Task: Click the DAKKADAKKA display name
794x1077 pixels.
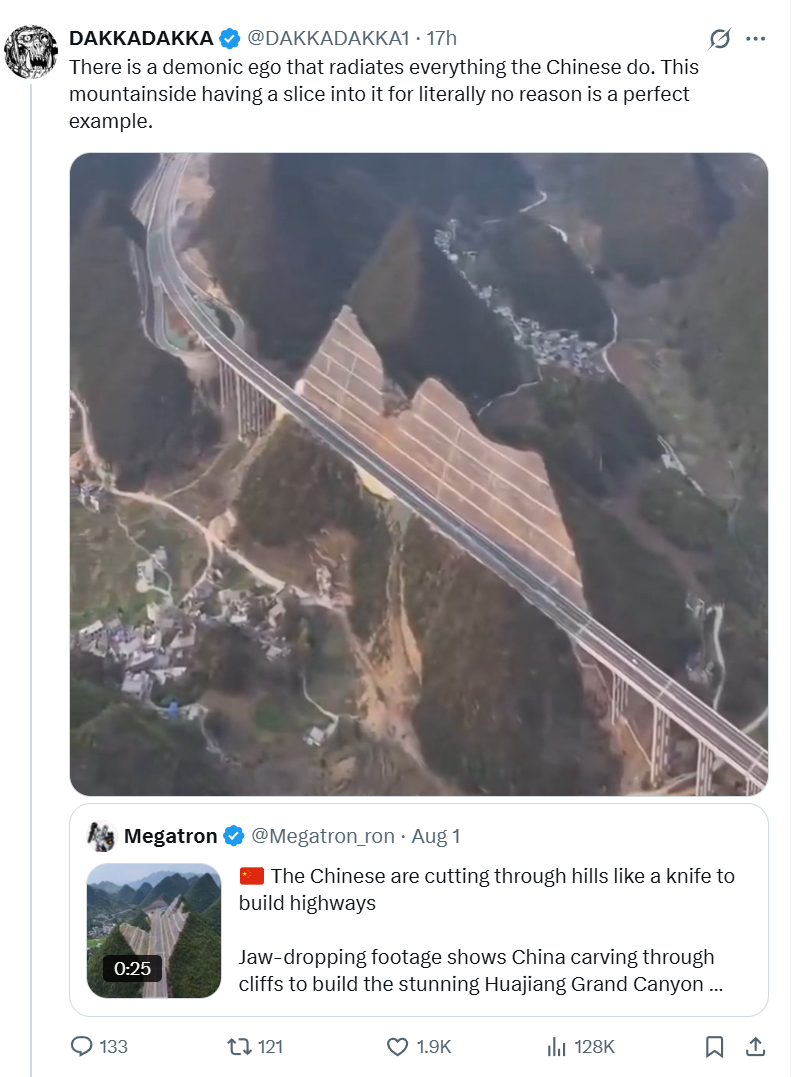Action: coord(140,38)
